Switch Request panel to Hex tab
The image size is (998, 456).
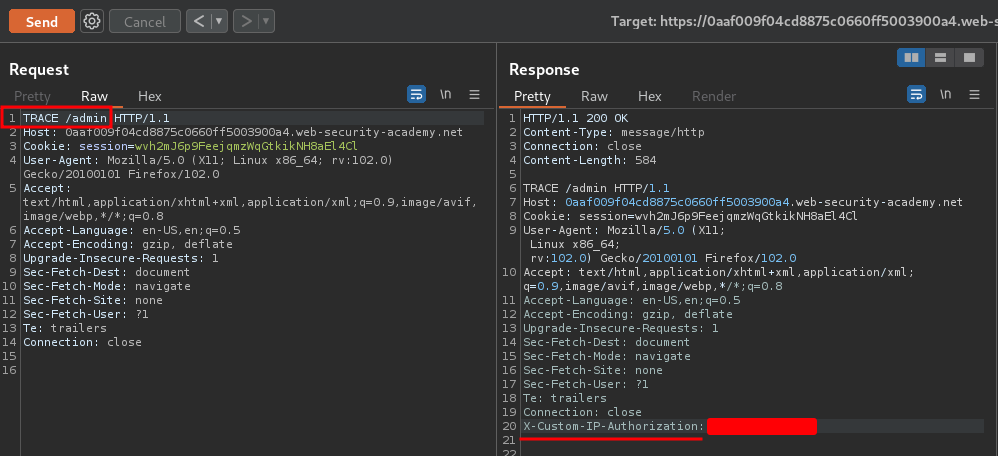tap(150, 96)
